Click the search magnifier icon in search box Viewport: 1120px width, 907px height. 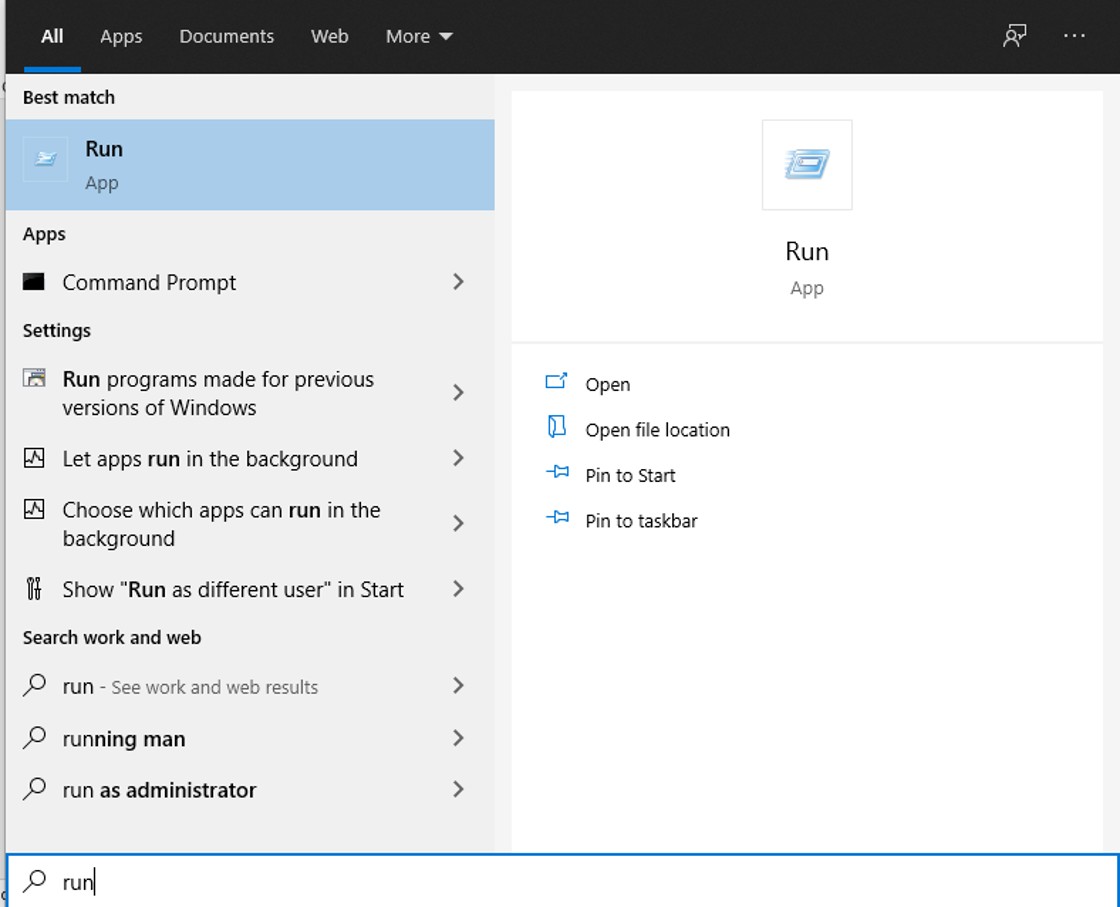point(35,881)
